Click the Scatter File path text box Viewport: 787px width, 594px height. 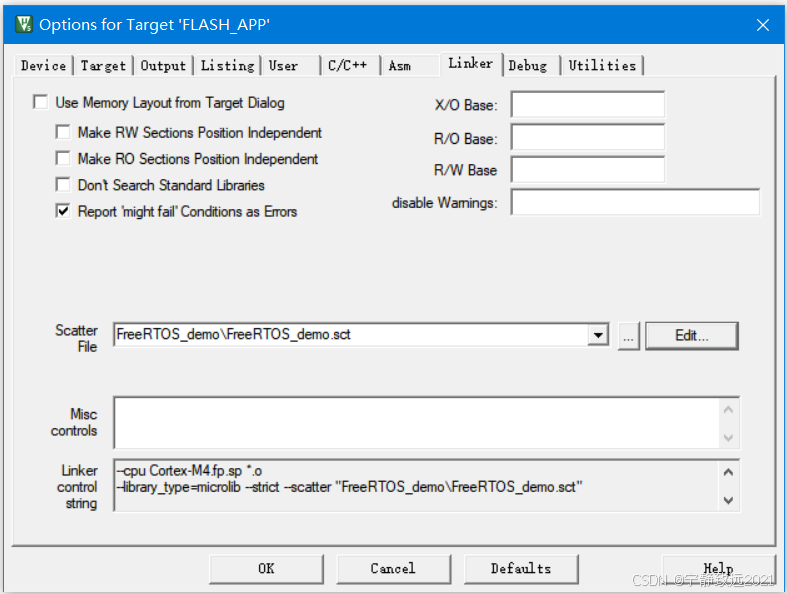pyautogui.click(x=351, y=335)
